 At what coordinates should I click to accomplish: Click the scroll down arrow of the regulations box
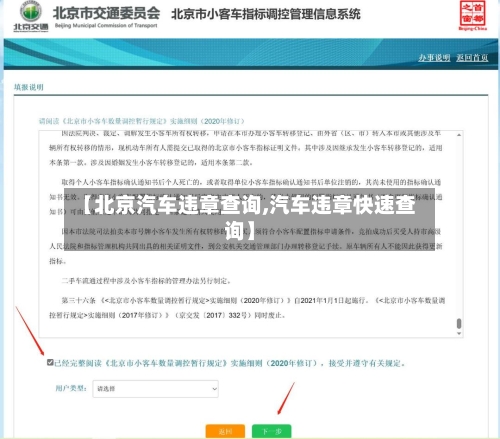coord(459,333)
